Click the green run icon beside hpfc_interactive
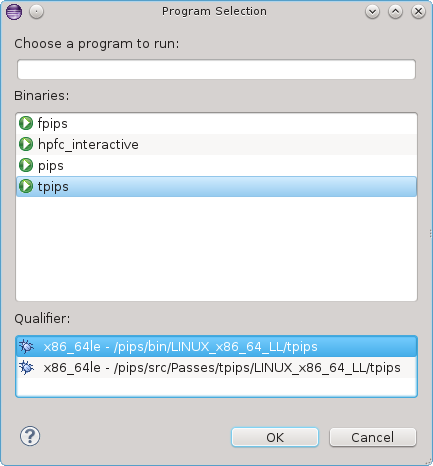This screenshot has height=466, width=433. click(26, 144)
